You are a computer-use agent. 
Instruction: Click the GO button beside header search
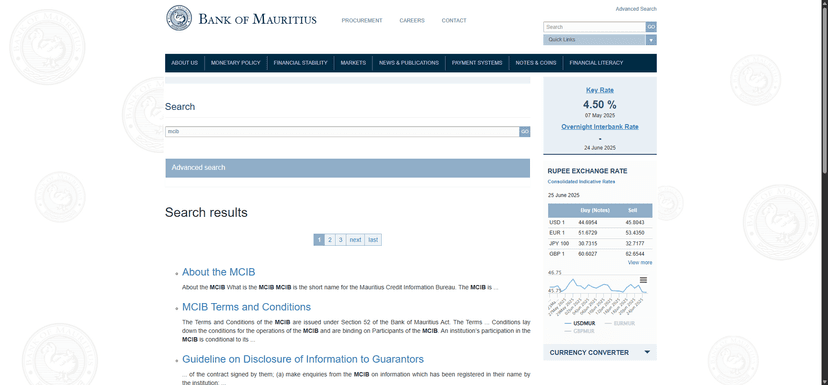[651, 27]
